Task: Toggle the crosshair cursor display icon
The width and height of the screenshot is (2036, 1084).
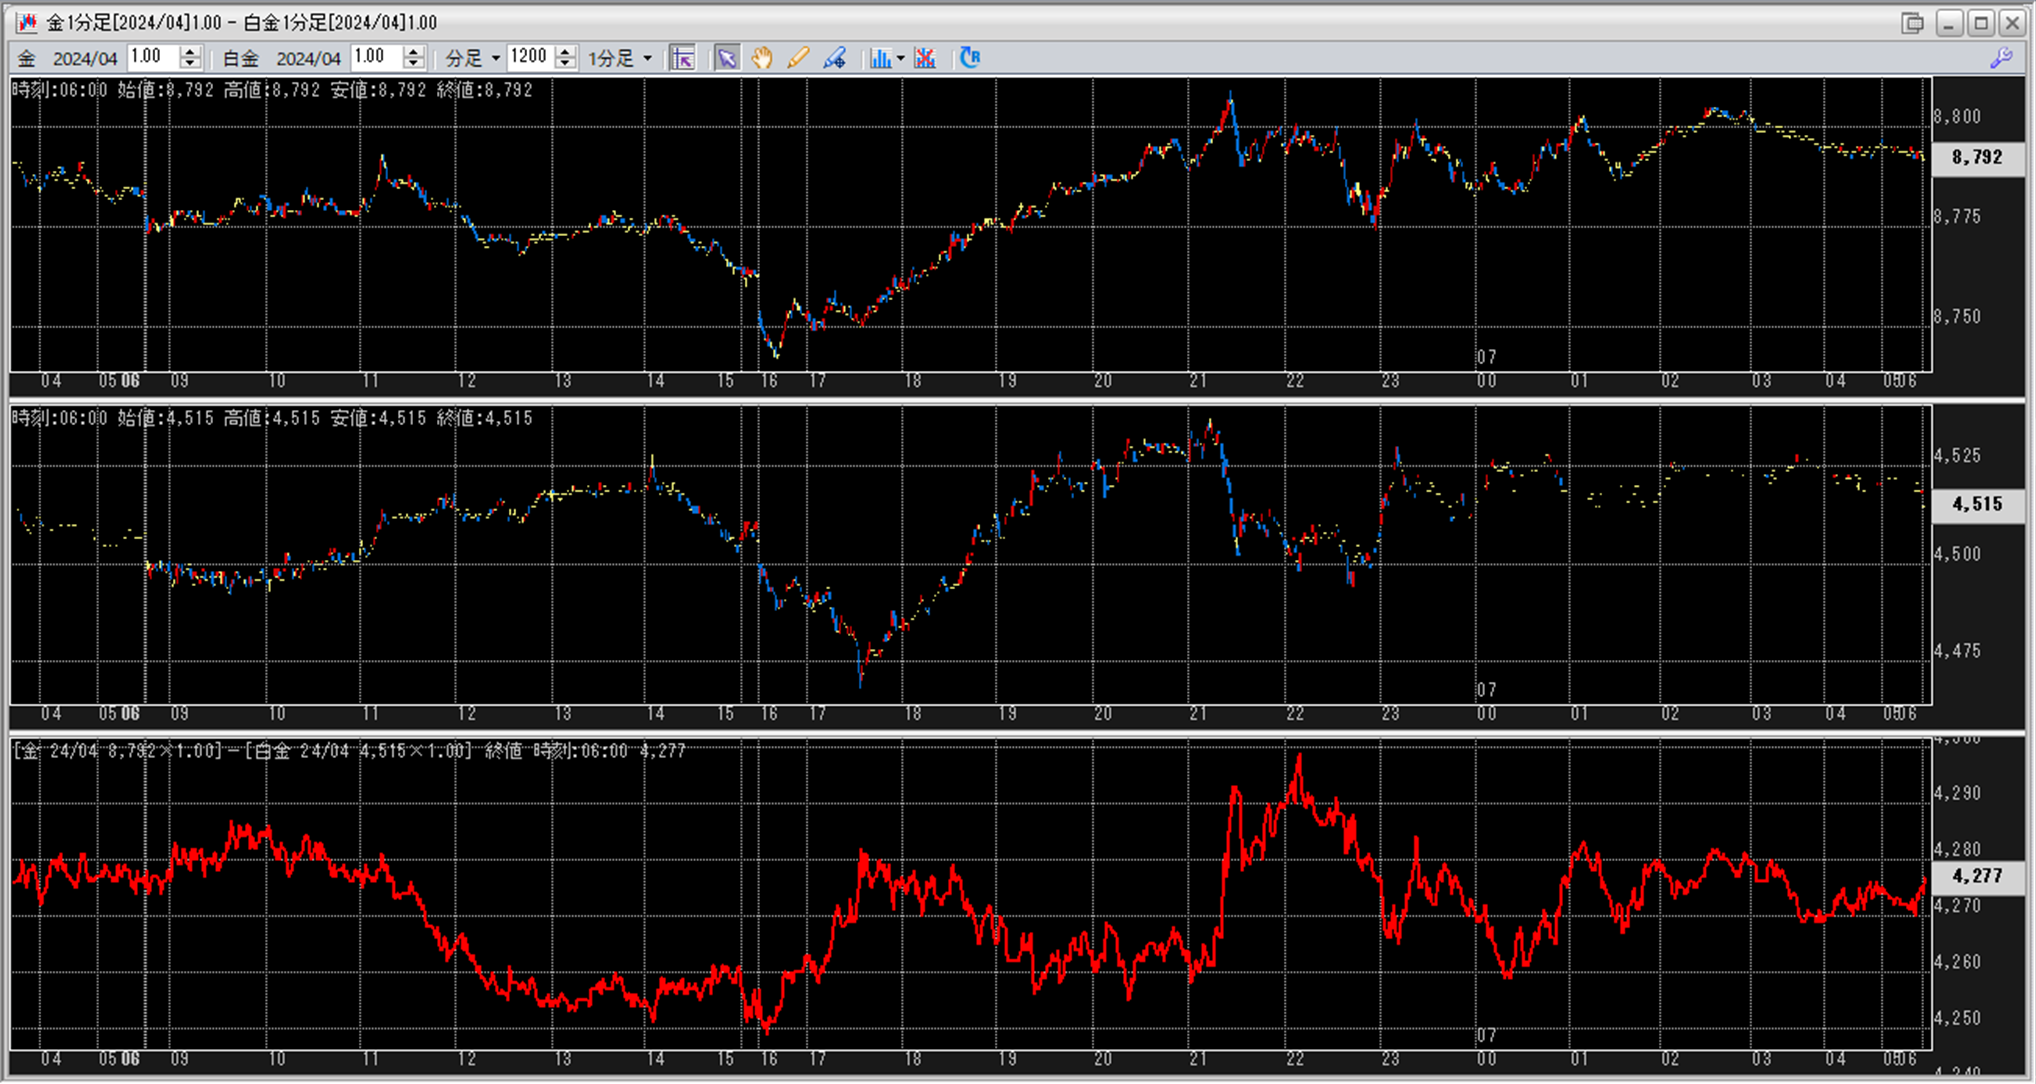Action: coord(683,58)
